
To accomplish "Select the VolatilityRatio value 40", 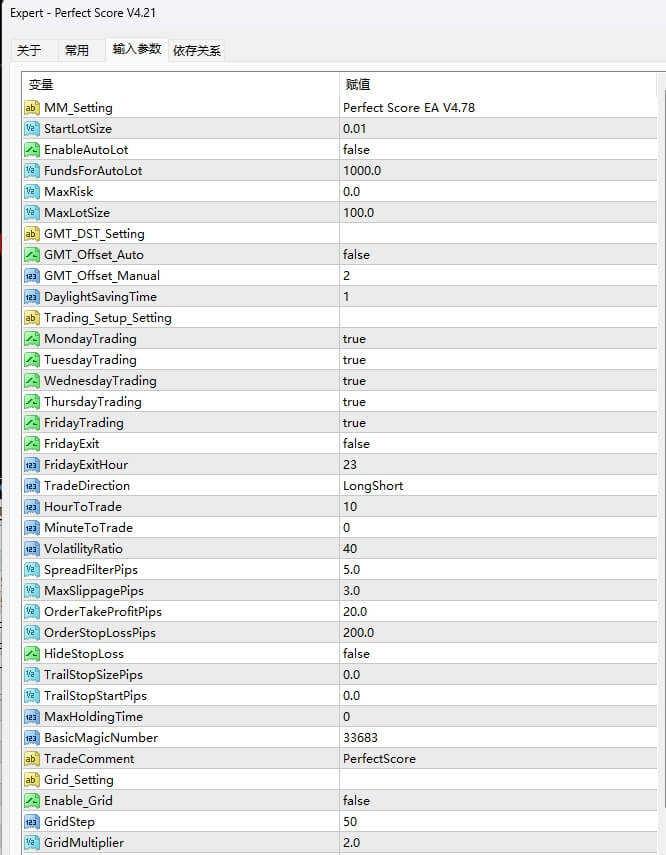I will point(350,549).
